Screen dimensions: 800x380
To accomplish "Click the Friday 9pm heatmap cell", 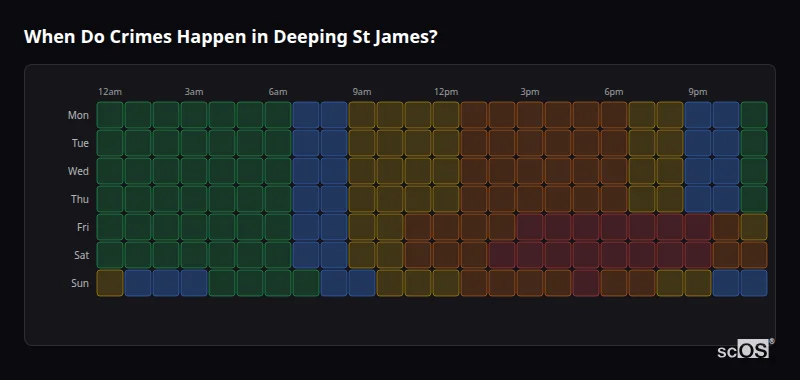I will 697,227.
